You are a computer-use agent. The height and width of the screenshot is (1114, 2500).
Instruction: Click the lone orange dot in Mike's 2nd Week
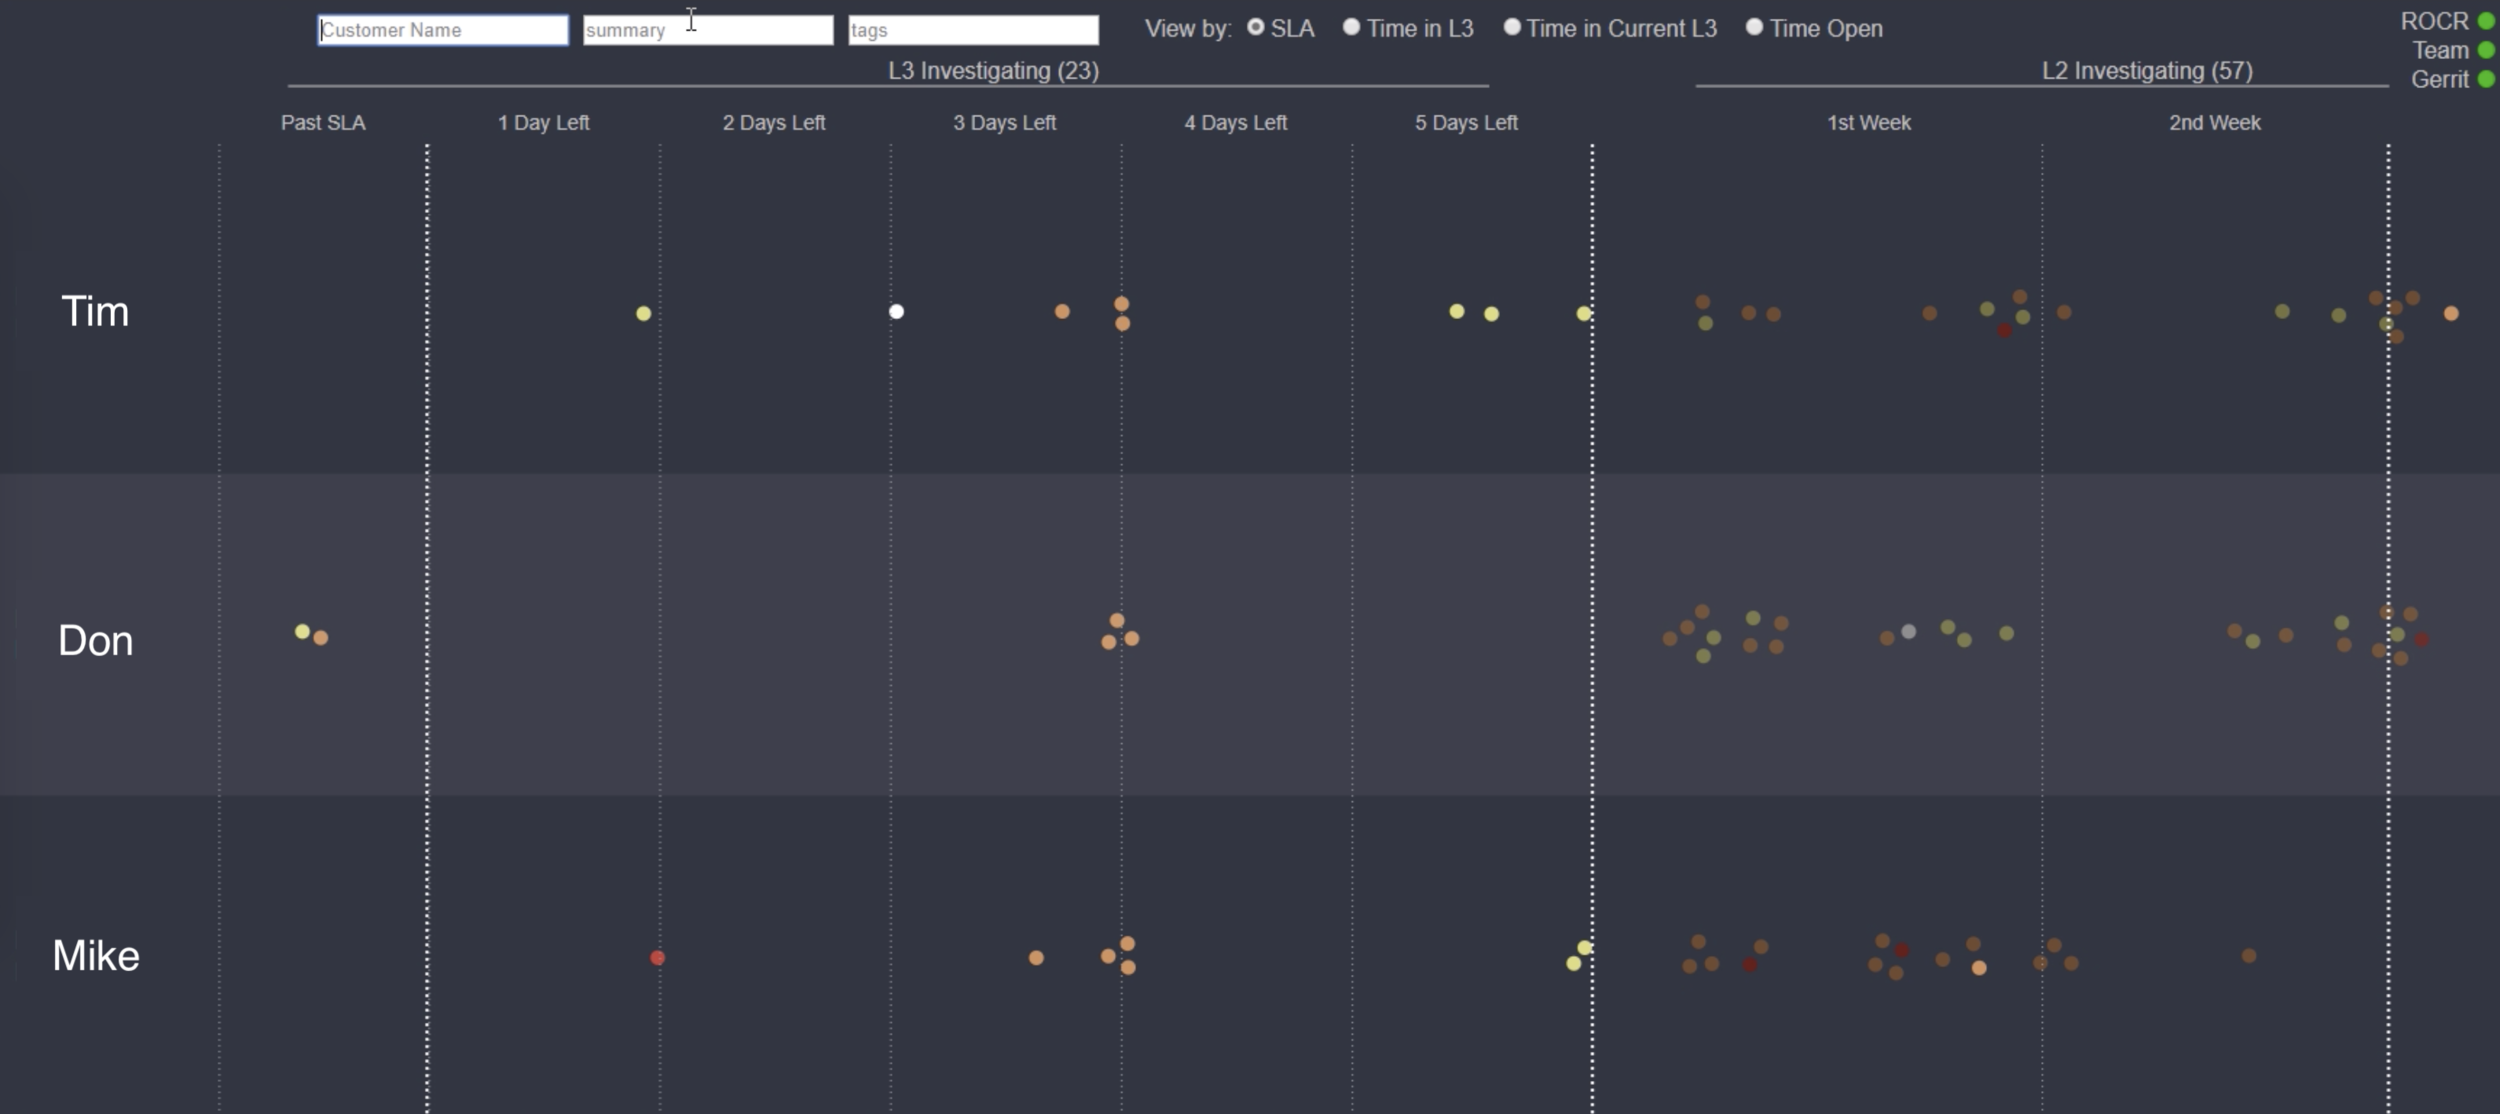[2248, 956]
